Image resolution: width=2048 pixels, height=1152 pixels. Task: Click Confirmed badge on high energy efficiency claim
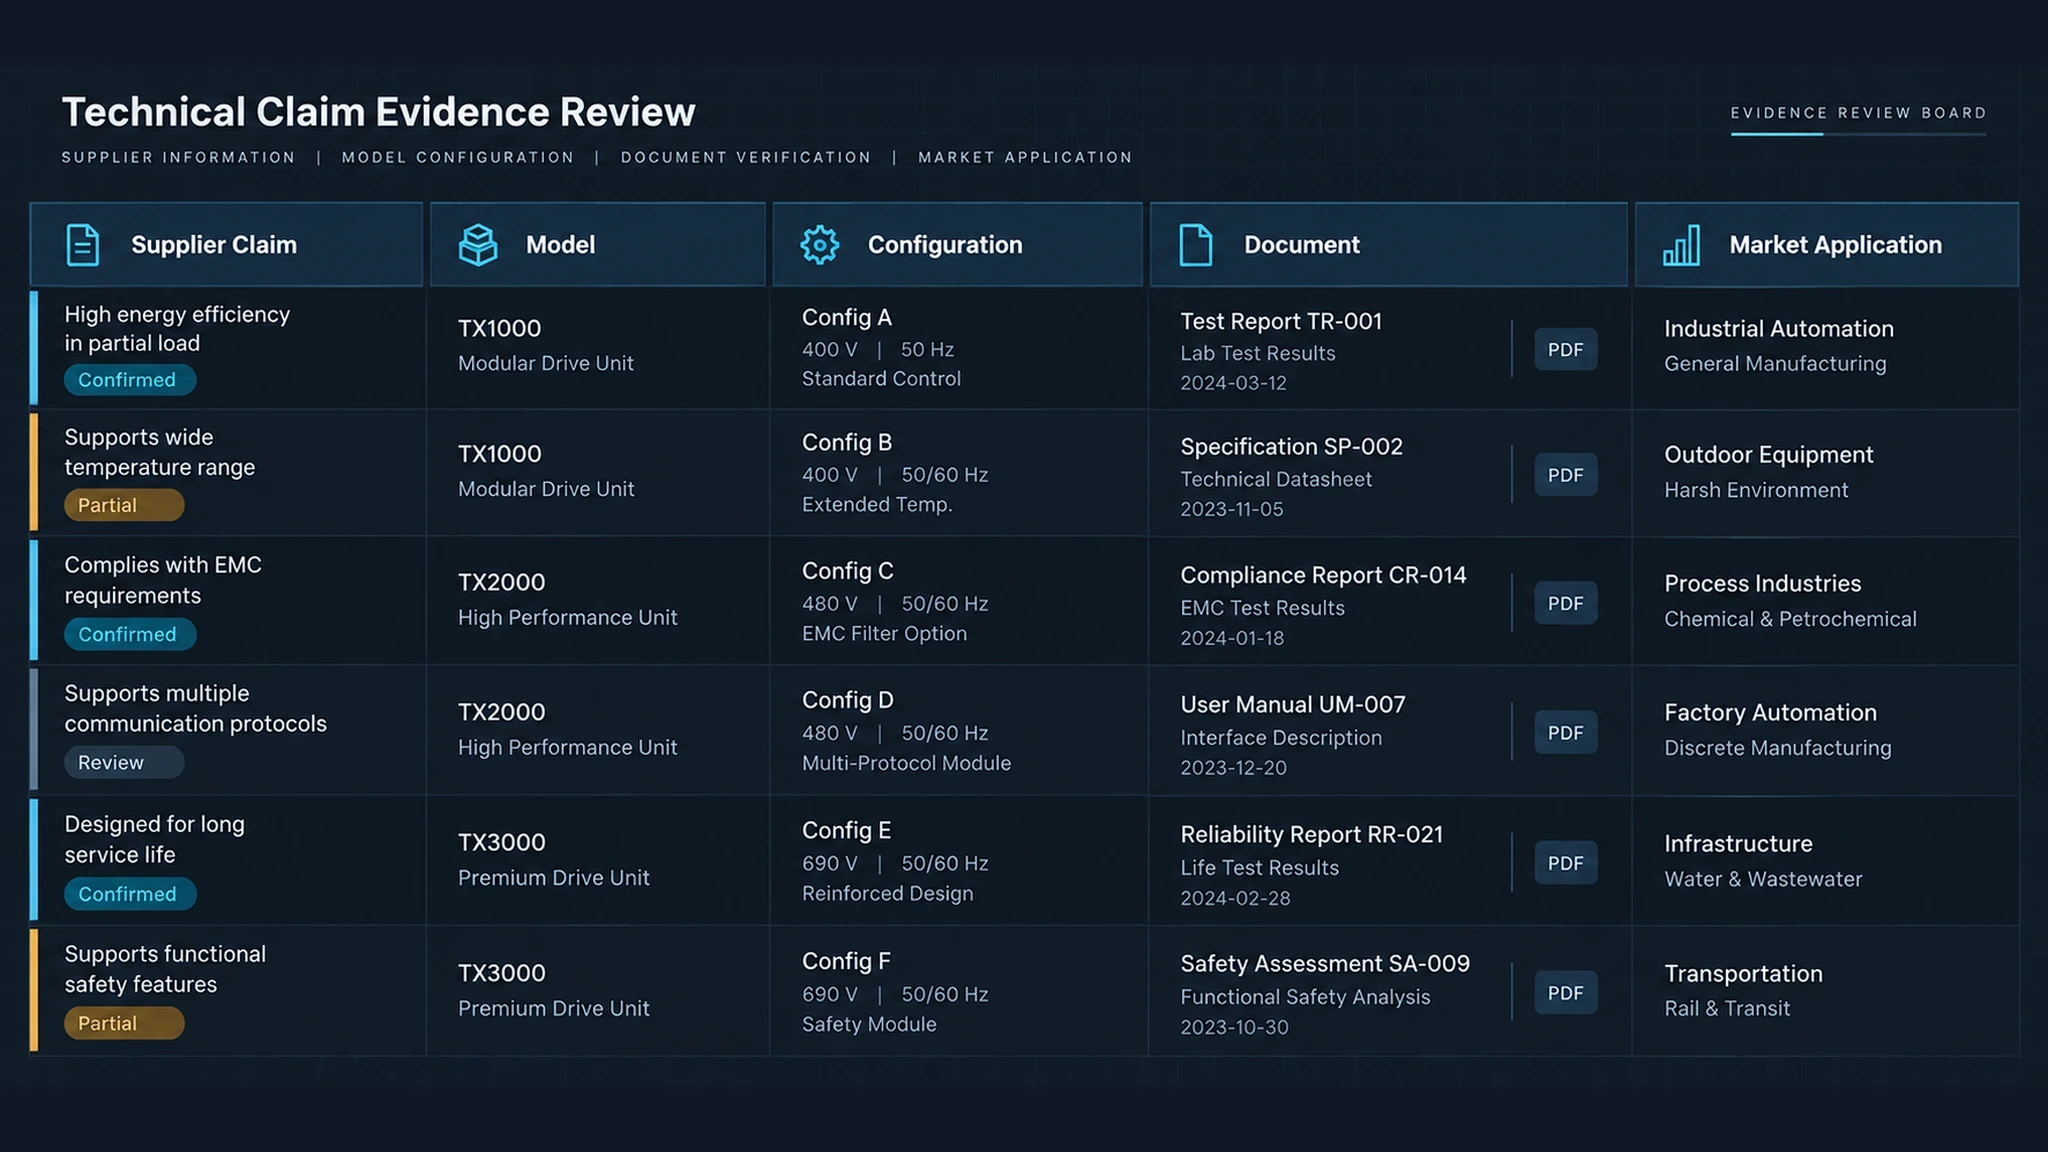130,380
